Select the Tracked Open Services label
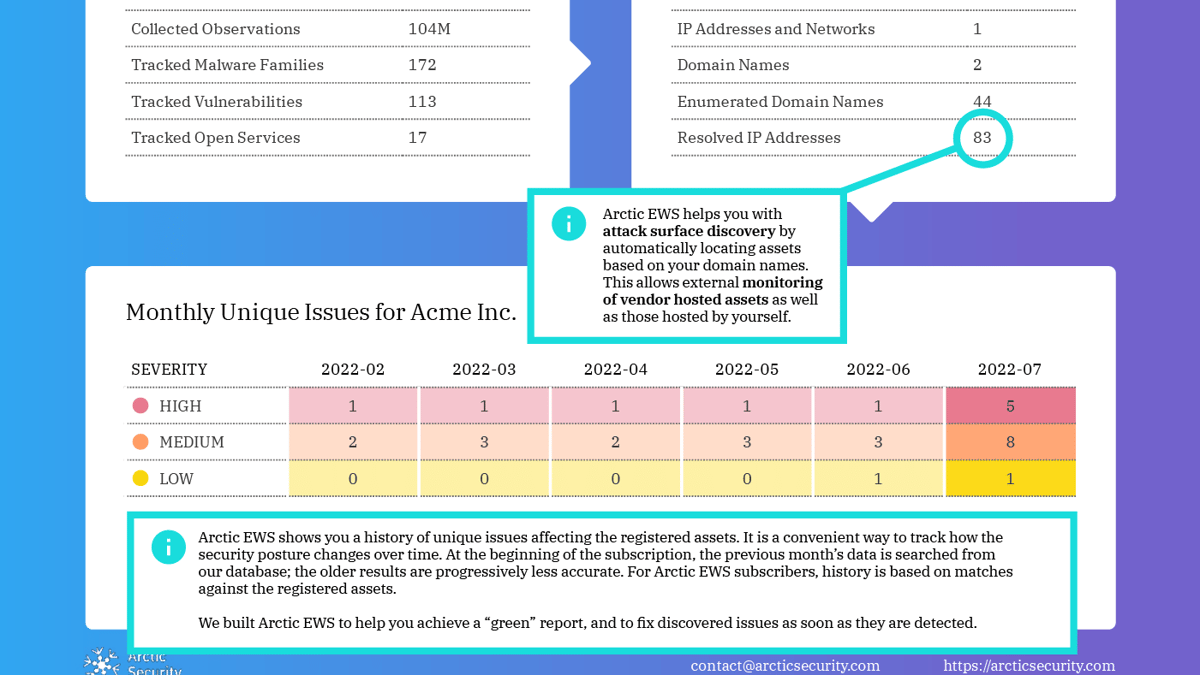The width and height of the screenshot is (1200, 675). point(216,138)
